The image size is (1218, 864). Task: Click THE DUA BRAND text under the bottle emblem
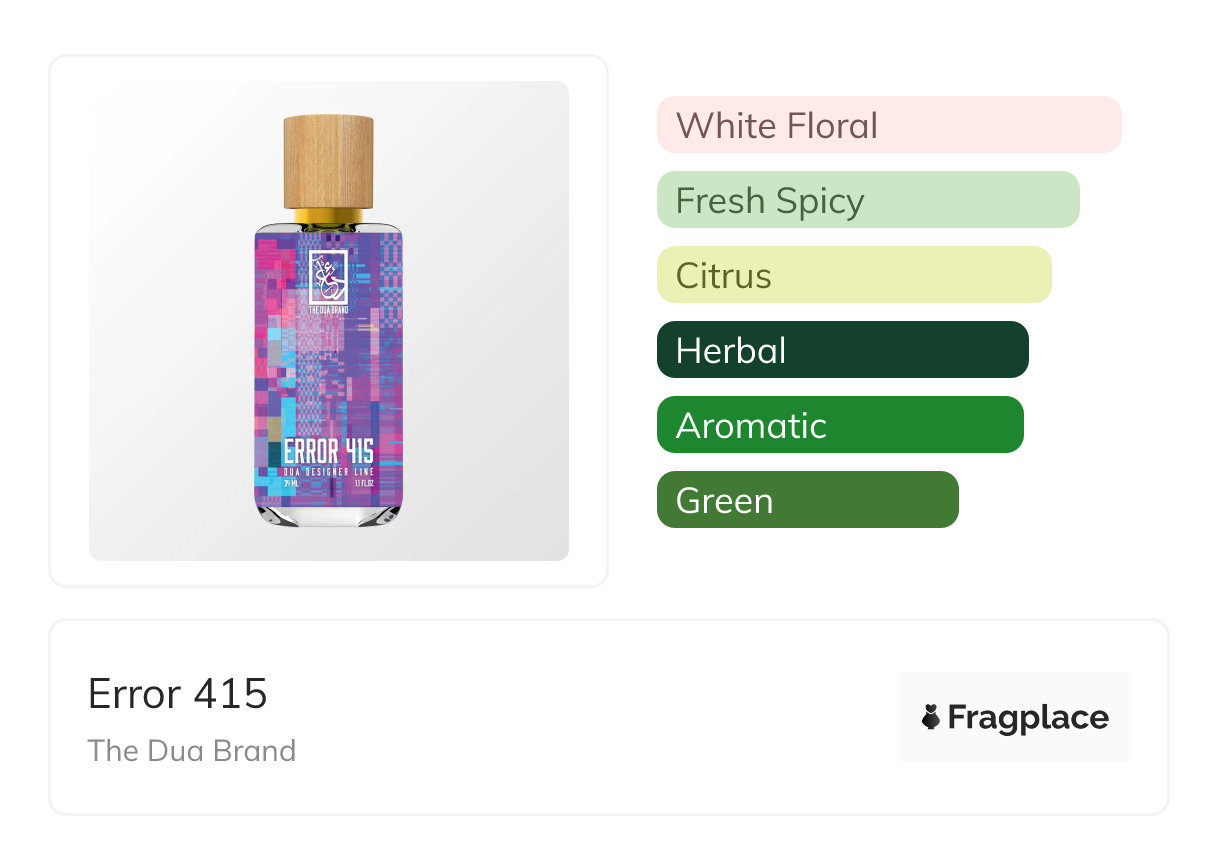(328, 309)
